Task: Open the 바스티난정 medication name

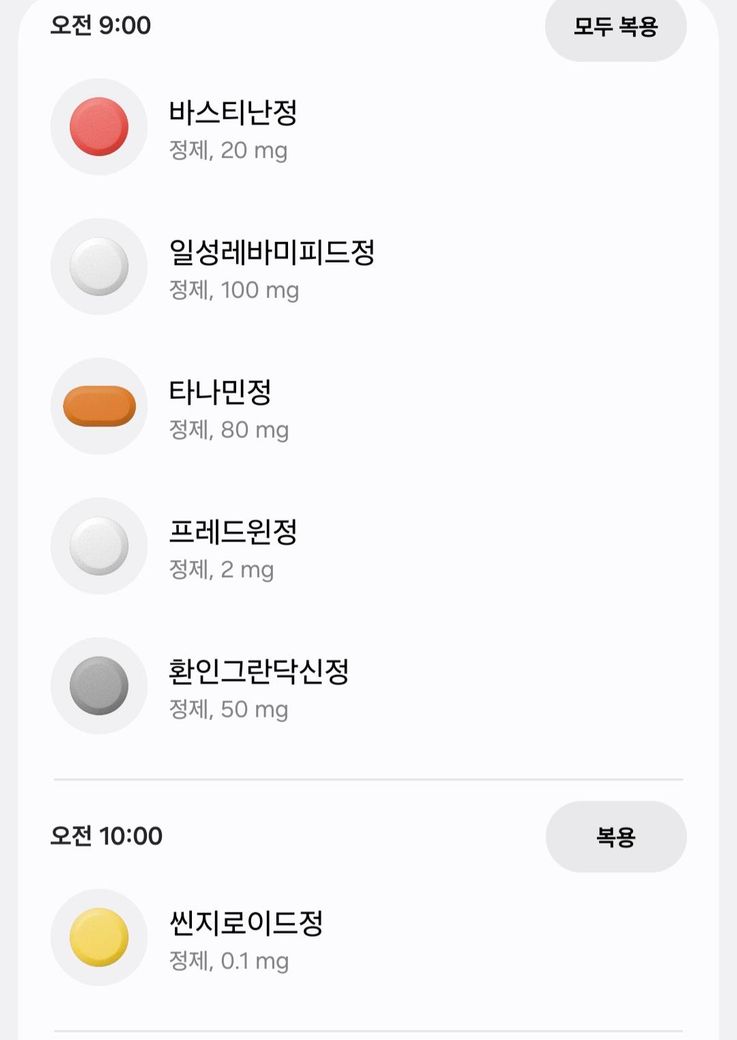Action: click(233, 112)
